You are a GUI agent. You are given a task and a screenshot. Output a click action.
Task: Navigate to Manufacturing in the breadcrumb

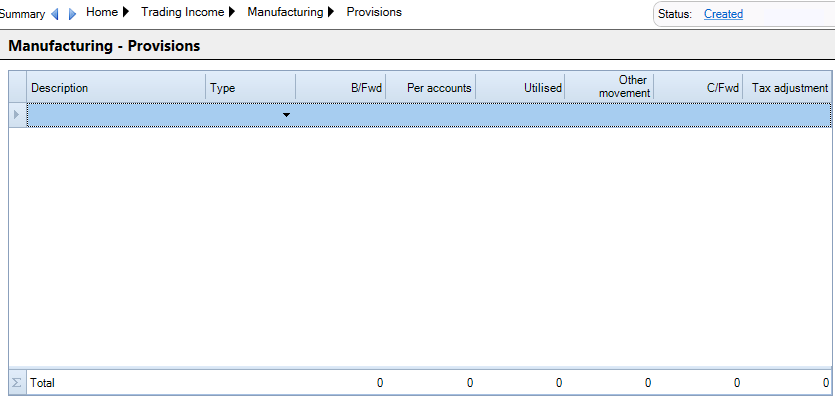click(x=285, y=12)
